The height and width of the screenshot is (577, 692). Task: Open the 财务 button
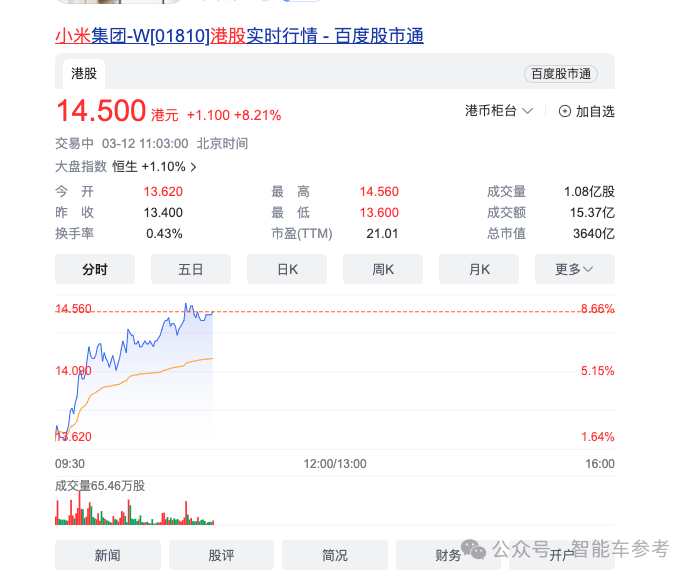(x=448, y=555)
